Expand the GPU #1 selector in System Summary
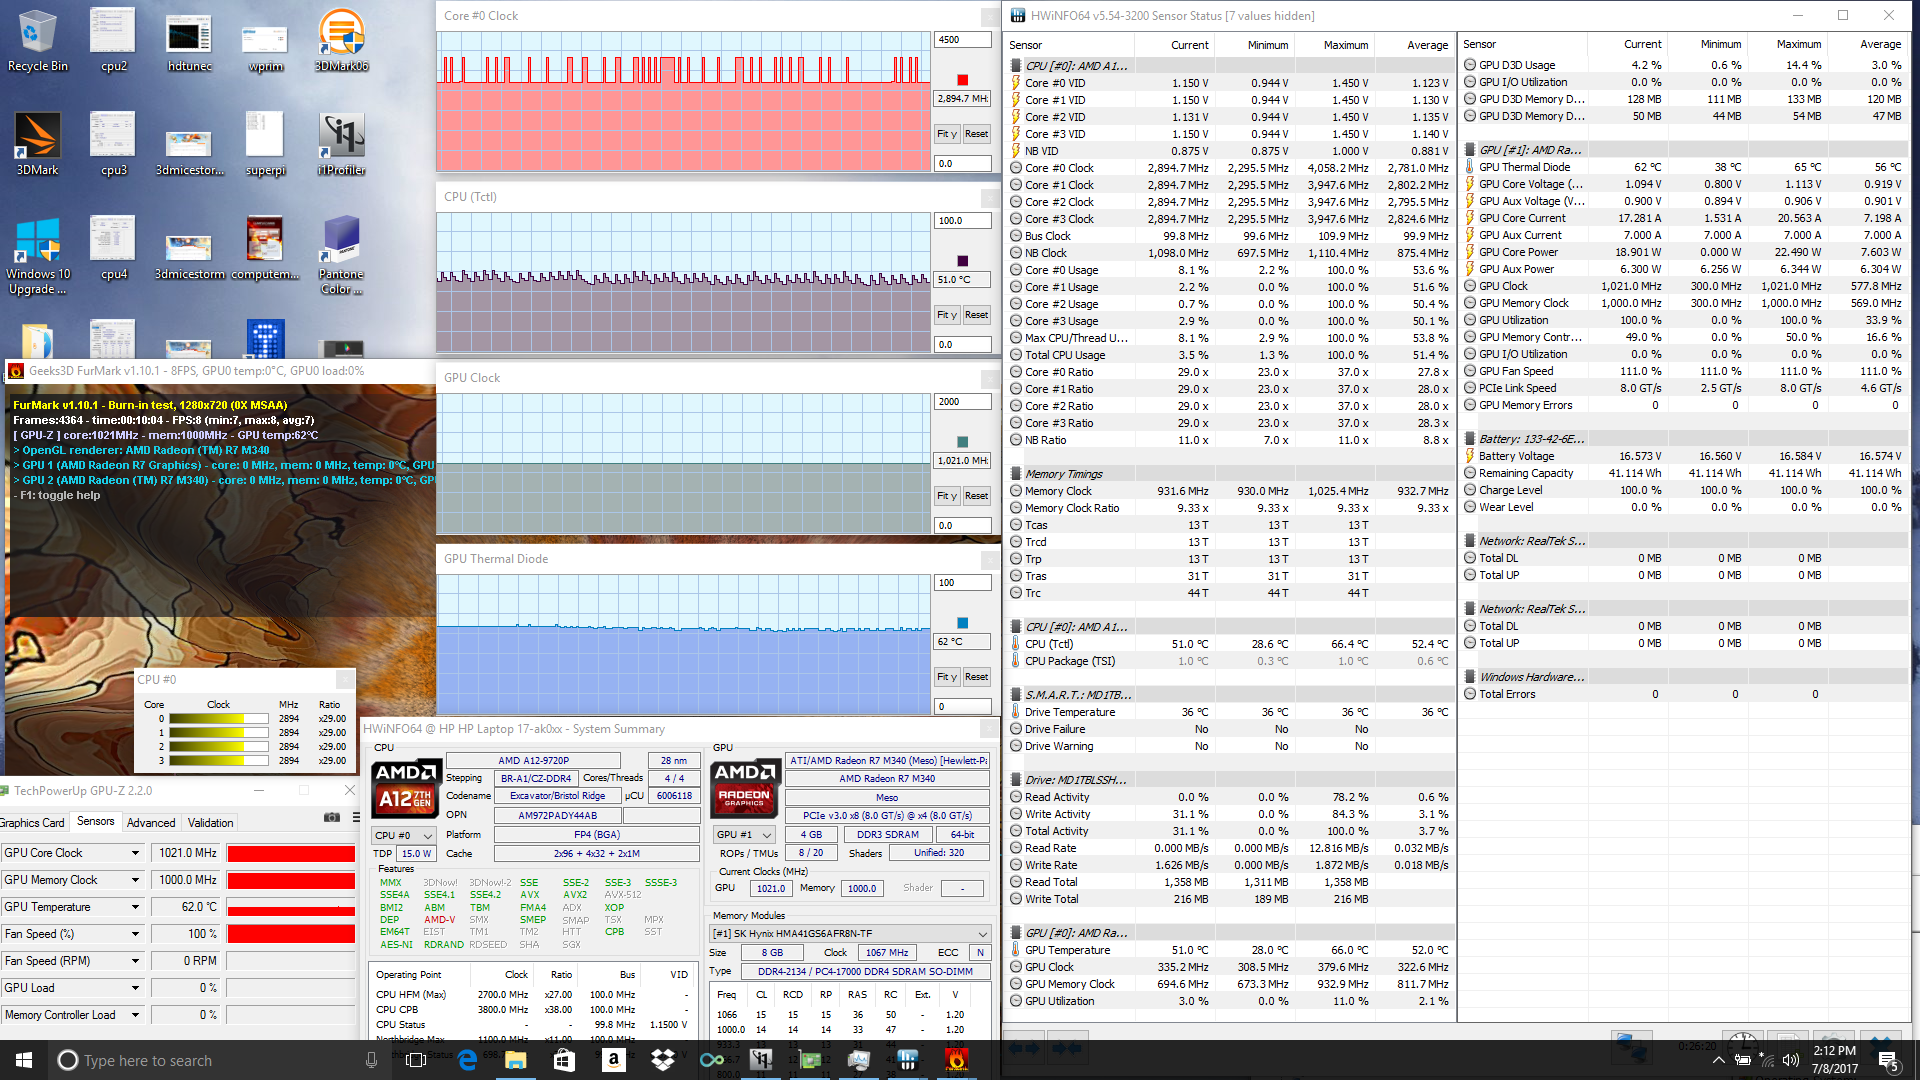1920x1080 pixels. click(745, 835)
